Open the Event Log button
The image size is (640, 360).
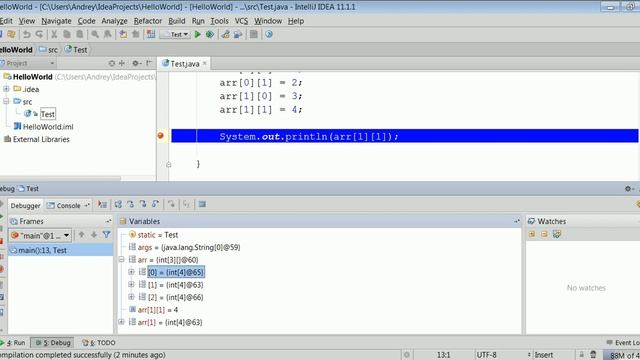click(623, 343)
